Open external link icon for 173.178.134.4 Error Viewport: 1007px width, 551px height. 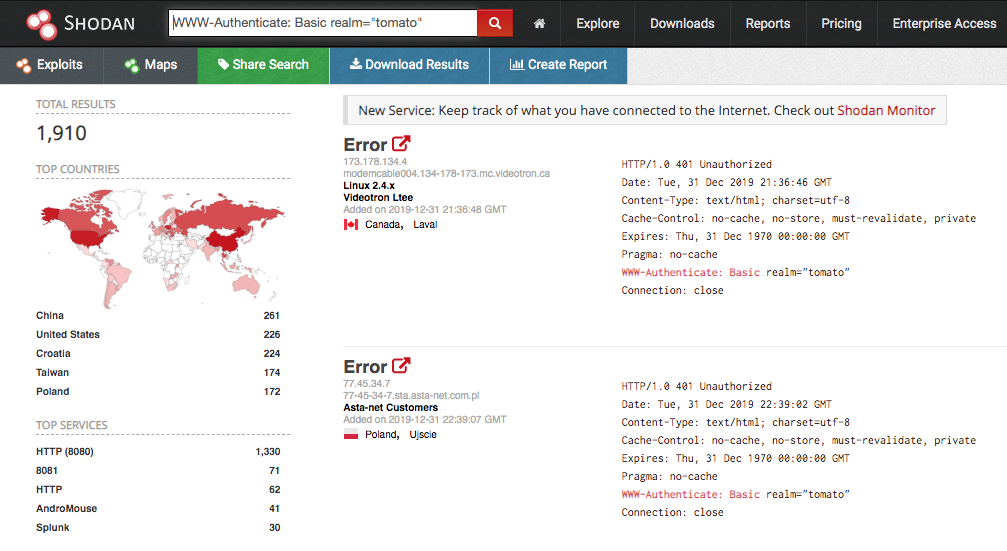tap(401, 143)
